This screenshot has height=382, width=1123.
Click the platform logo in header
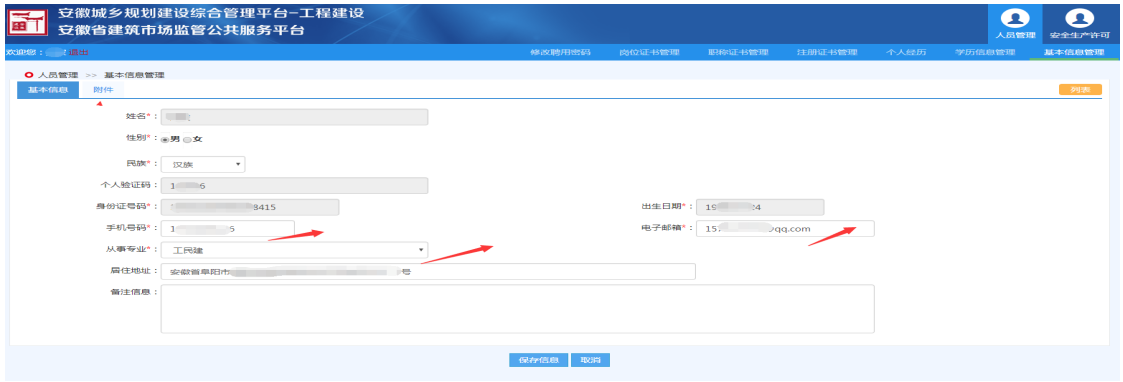26,23
